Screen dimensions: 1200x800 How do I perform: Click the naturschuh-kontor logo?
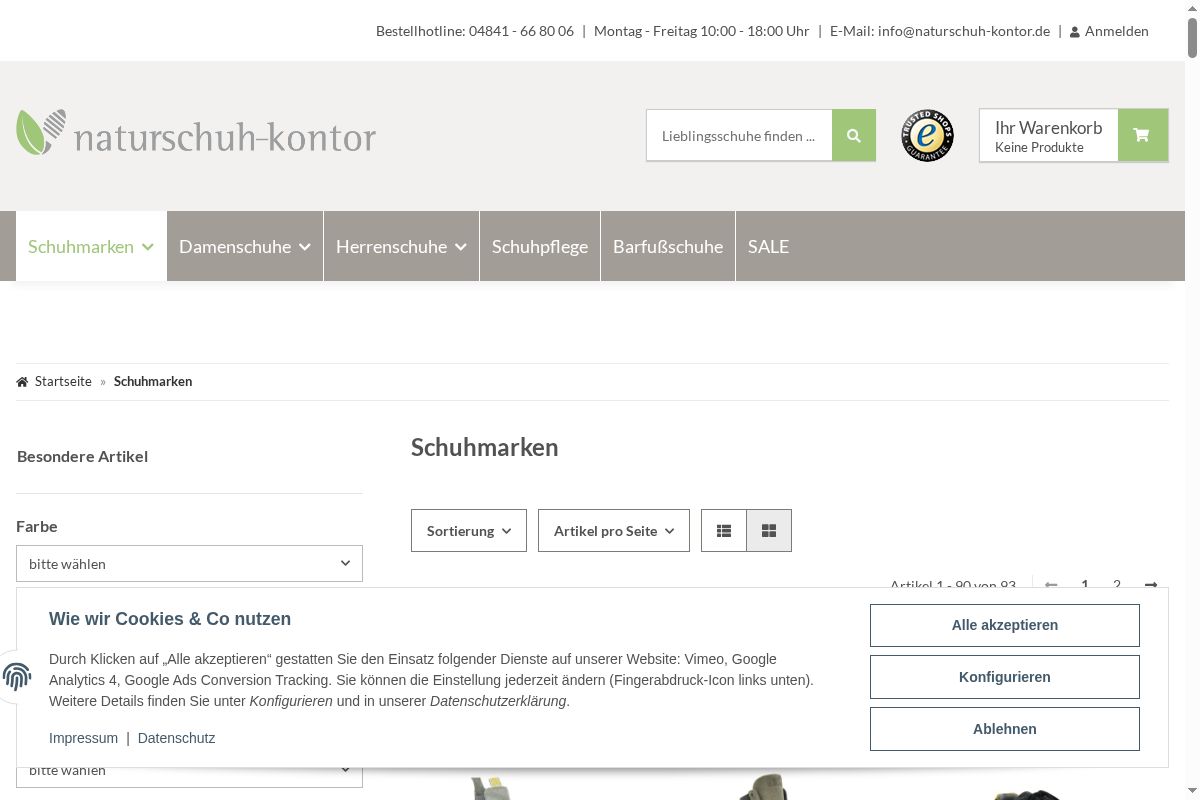(x=196, y=134)
